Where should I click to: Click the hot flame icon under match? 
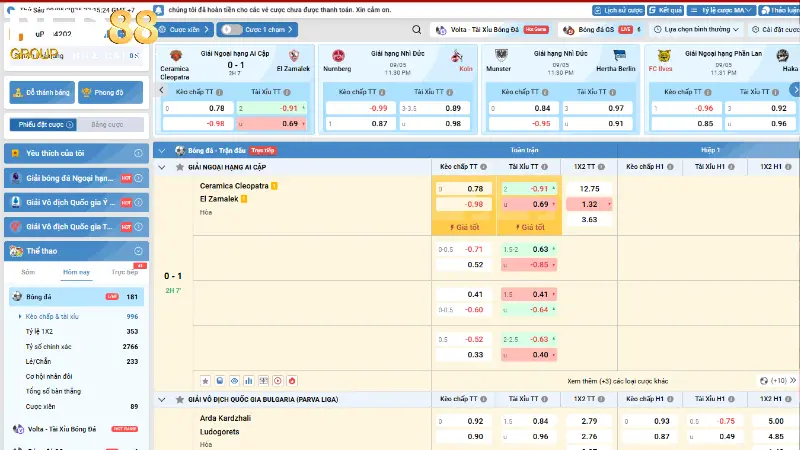[292, 381]
